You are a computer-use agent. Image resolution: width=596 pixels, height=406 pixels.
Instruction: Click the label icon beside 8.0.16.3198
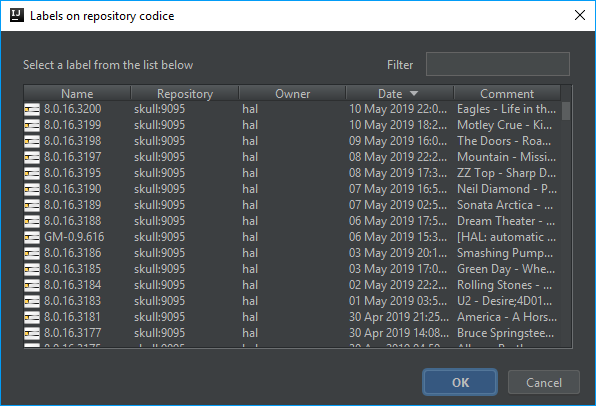point(32,141)
